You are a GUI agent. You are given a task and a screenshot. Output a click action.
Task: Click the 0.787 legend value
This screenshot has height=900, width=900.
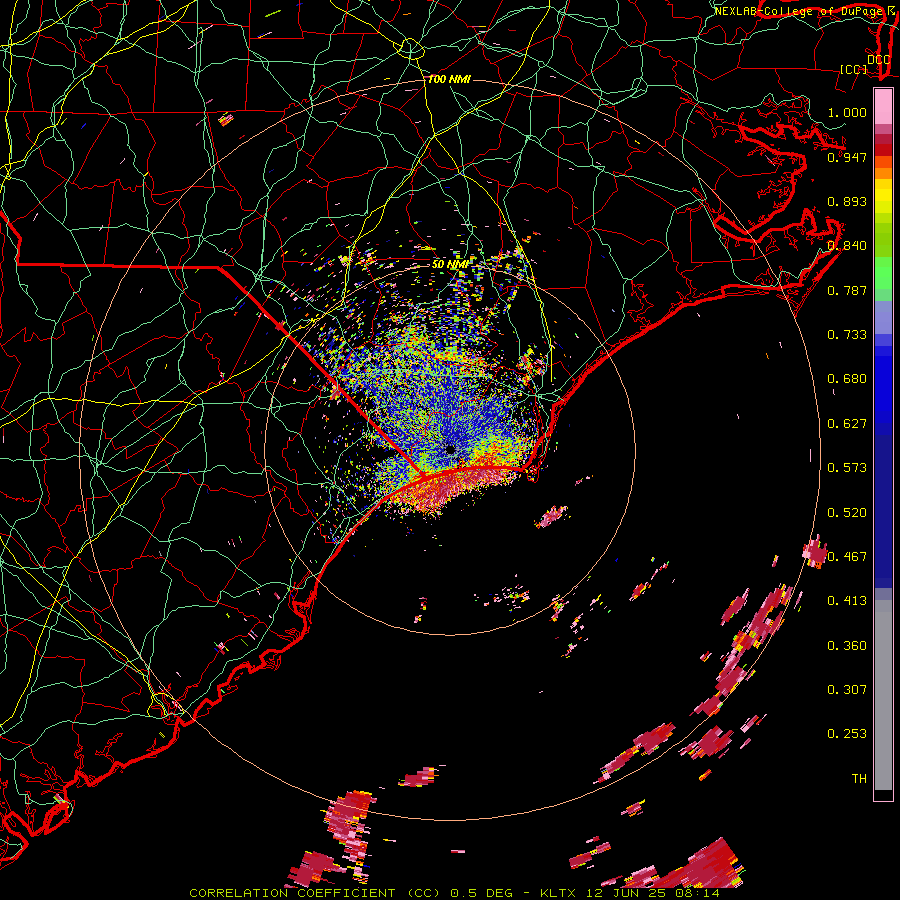[847, 290]
